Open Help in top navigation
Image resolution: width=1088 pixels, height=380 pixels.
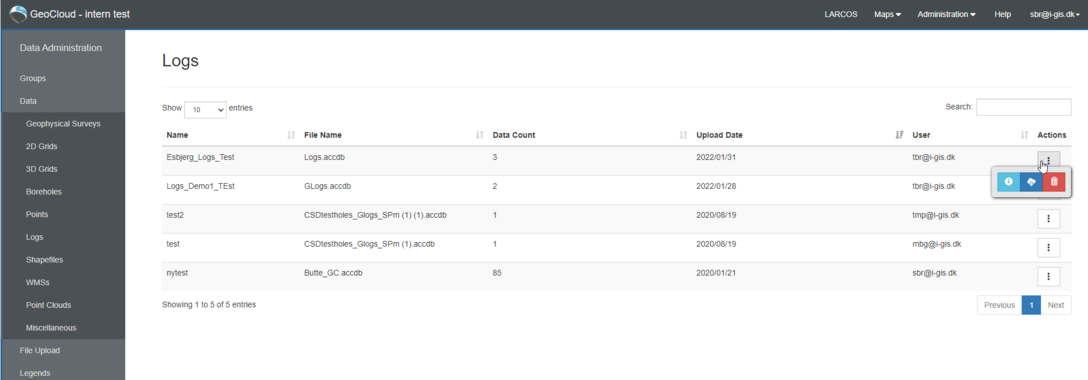[x=1003, y=14]
